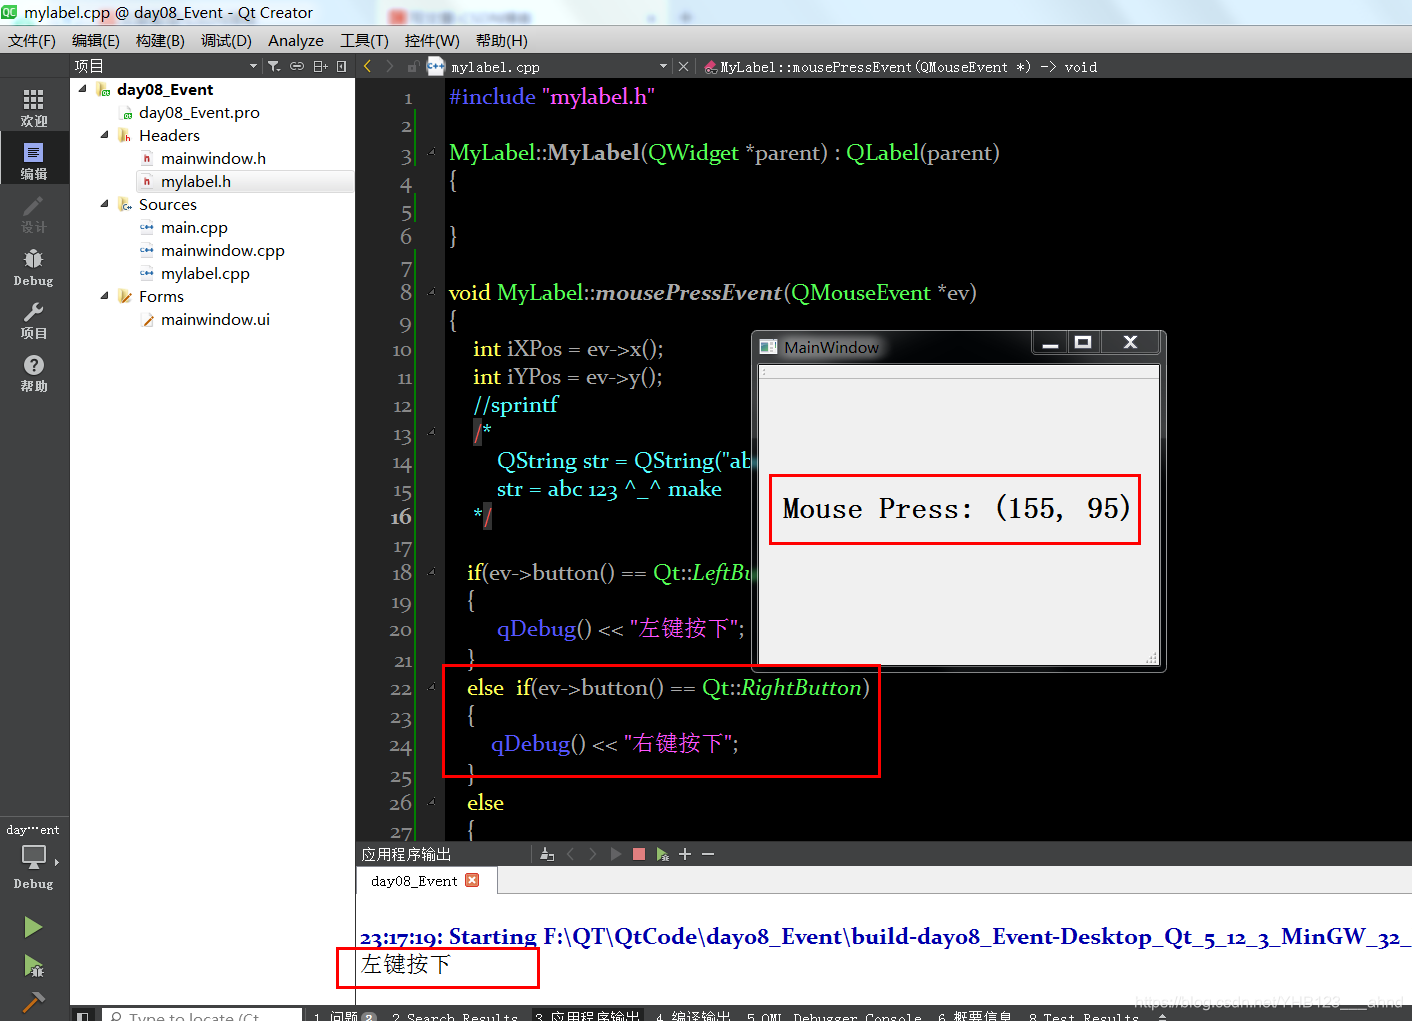Open main.cpp source file
The width and height of the screenshot is (1412, 1021).
tap(194, 227)
